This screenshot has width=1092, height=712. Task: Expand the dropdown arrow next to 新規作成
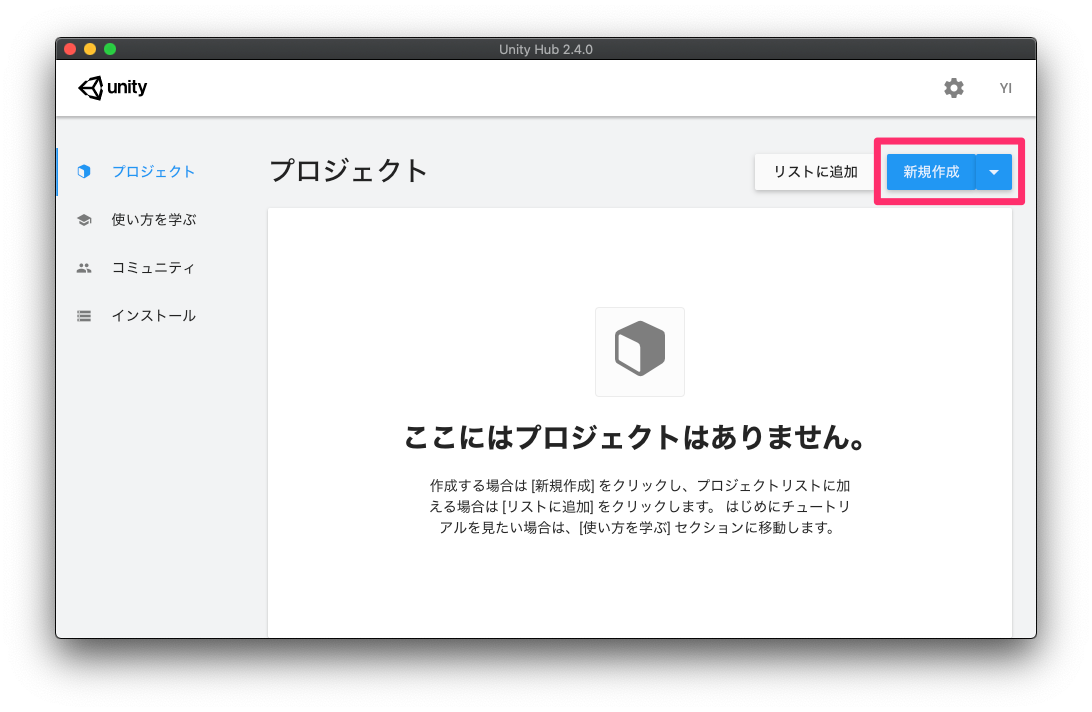point(993,172)
